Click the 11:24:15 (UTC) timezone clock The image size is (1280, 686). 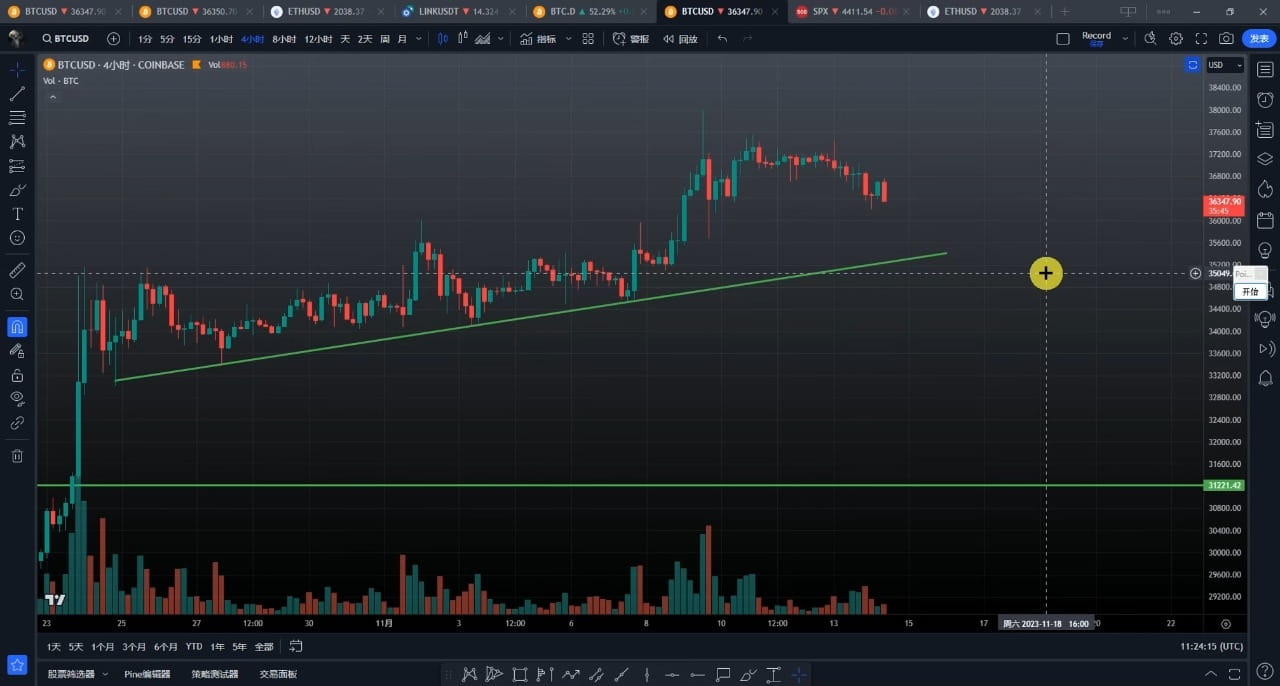[x=1212, y=646]
